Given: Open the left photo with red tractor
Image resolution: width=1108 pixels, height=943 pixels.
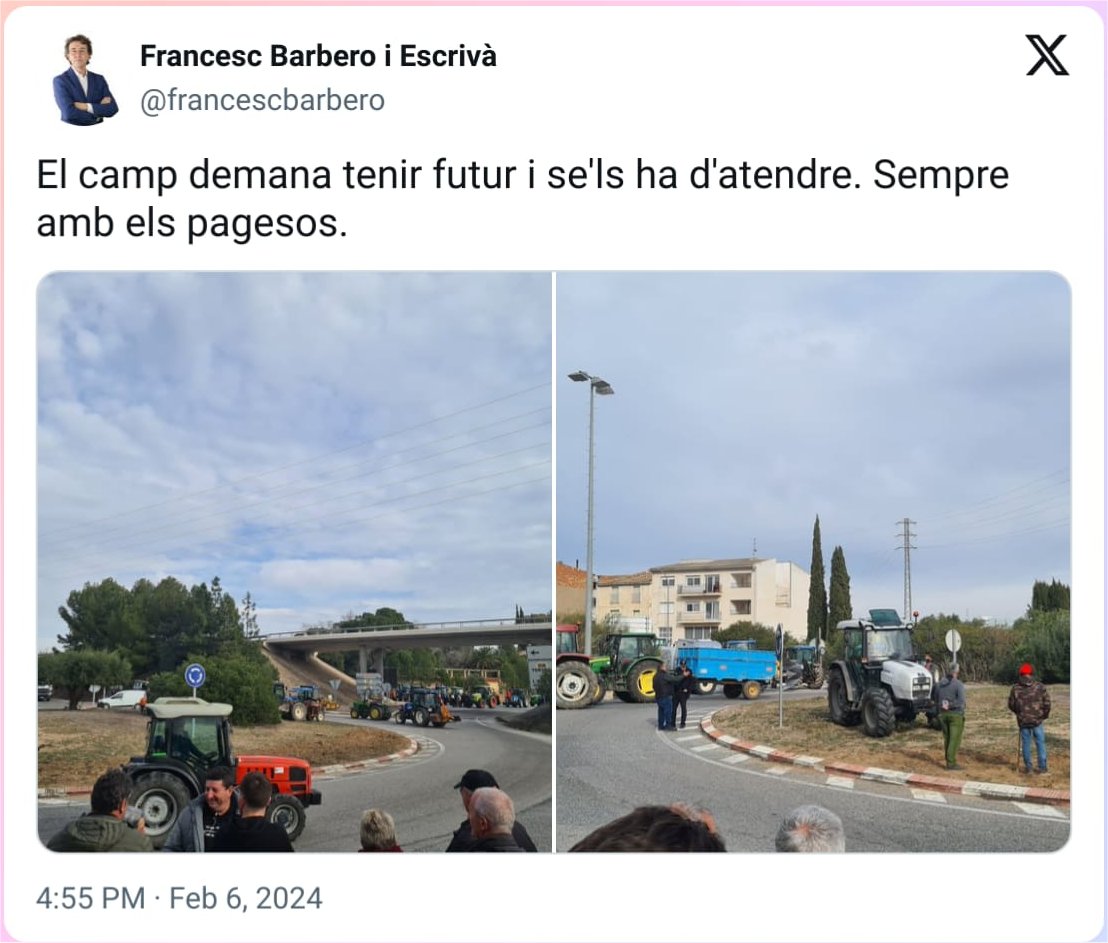Looking at the screenshot, I should point(294,562).
